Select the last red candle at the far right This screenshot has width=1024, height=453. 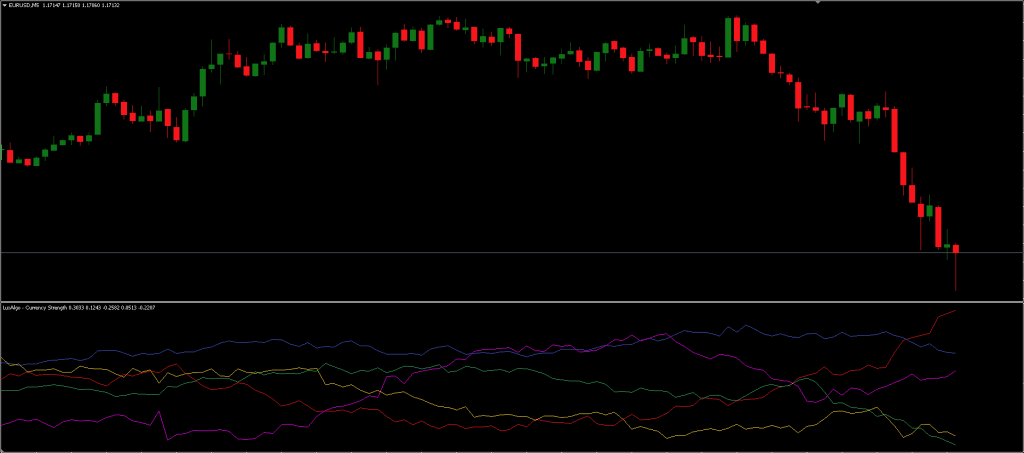956,248
